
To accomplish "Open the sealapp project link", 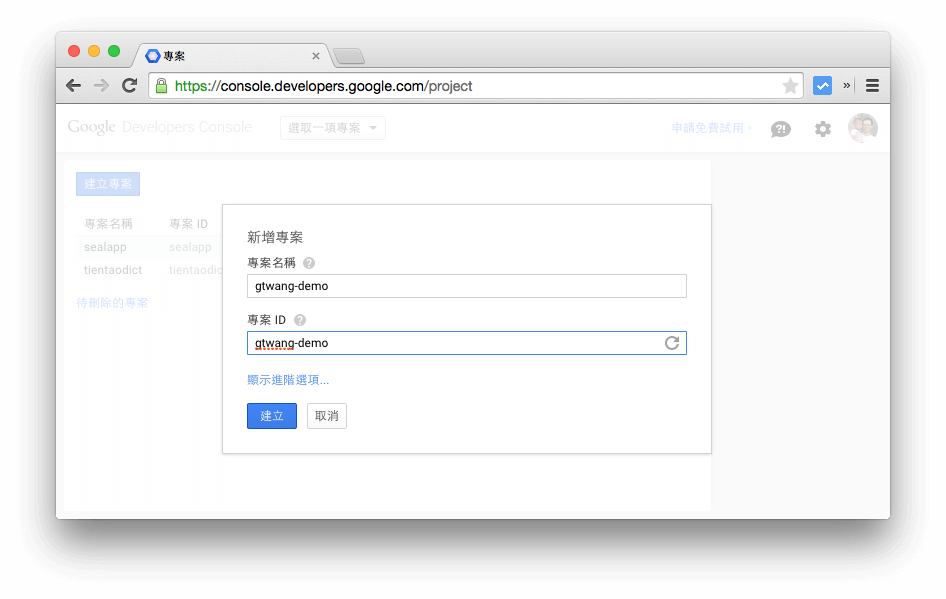I will tap(105, 246).
